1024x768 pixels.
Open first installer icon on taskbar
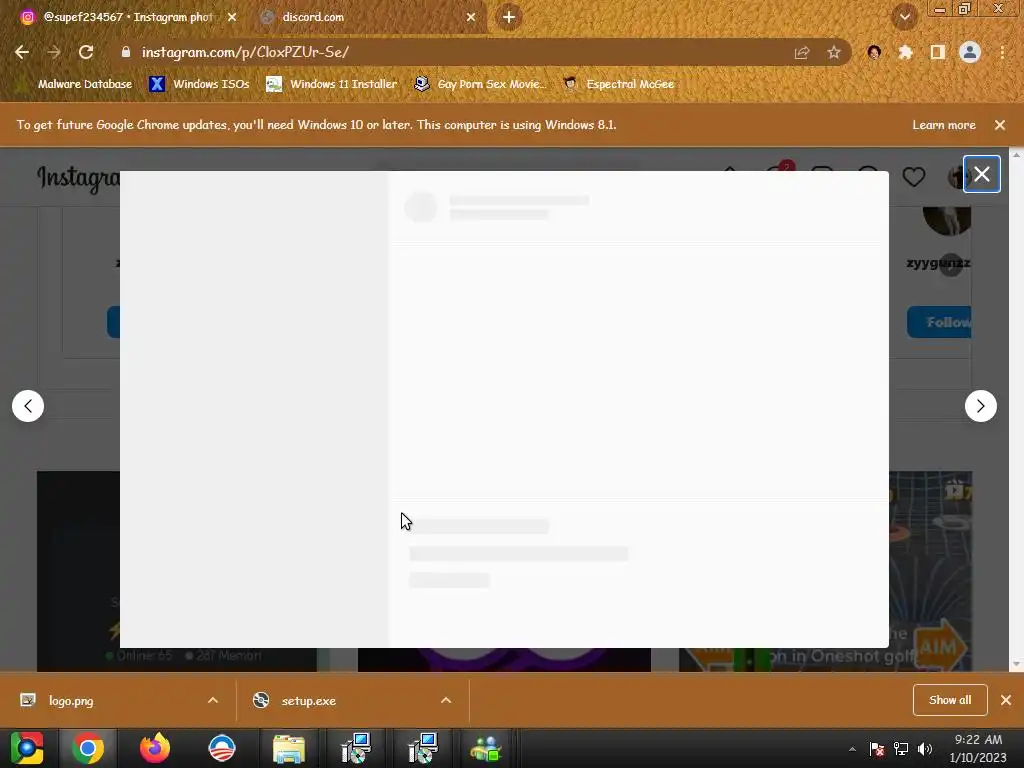point(356,748)
